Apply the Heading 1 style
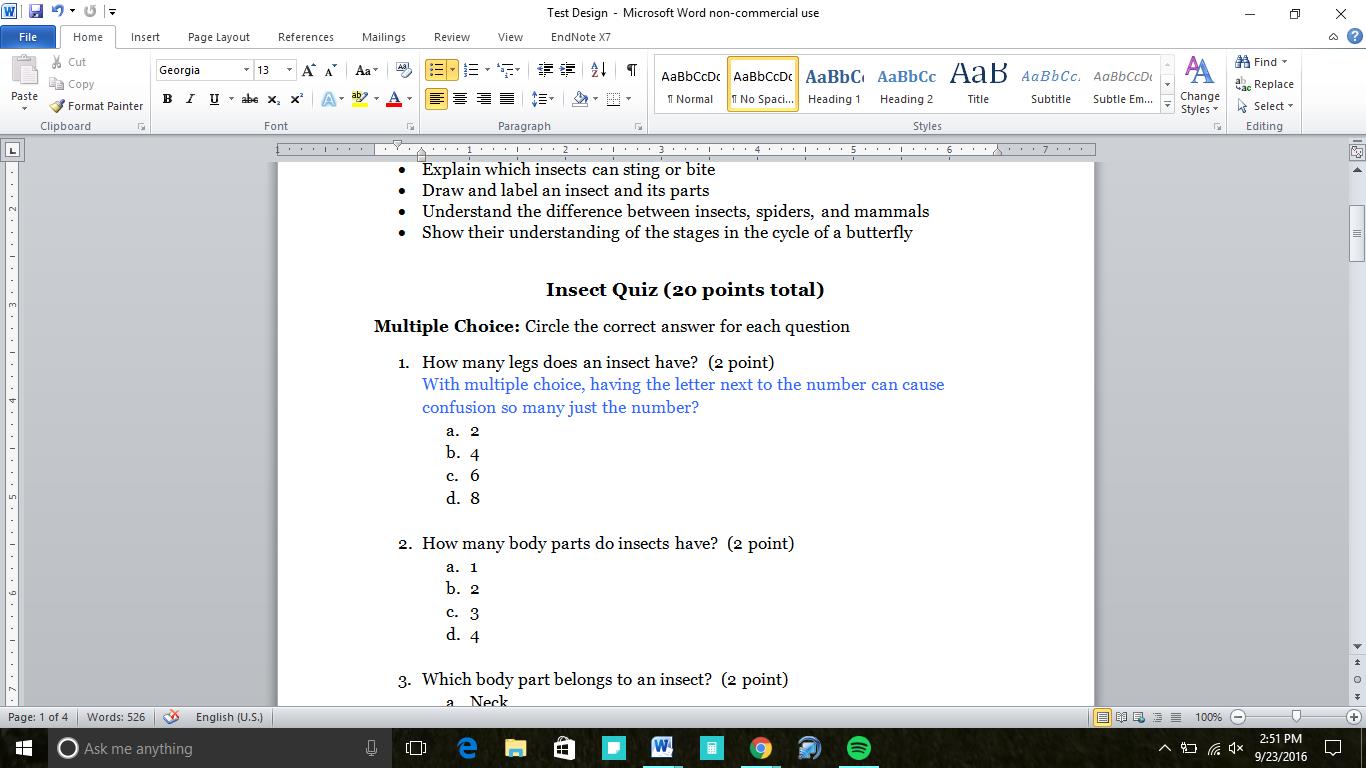This screenshot has width=1366, height=768. pos(834,84)
